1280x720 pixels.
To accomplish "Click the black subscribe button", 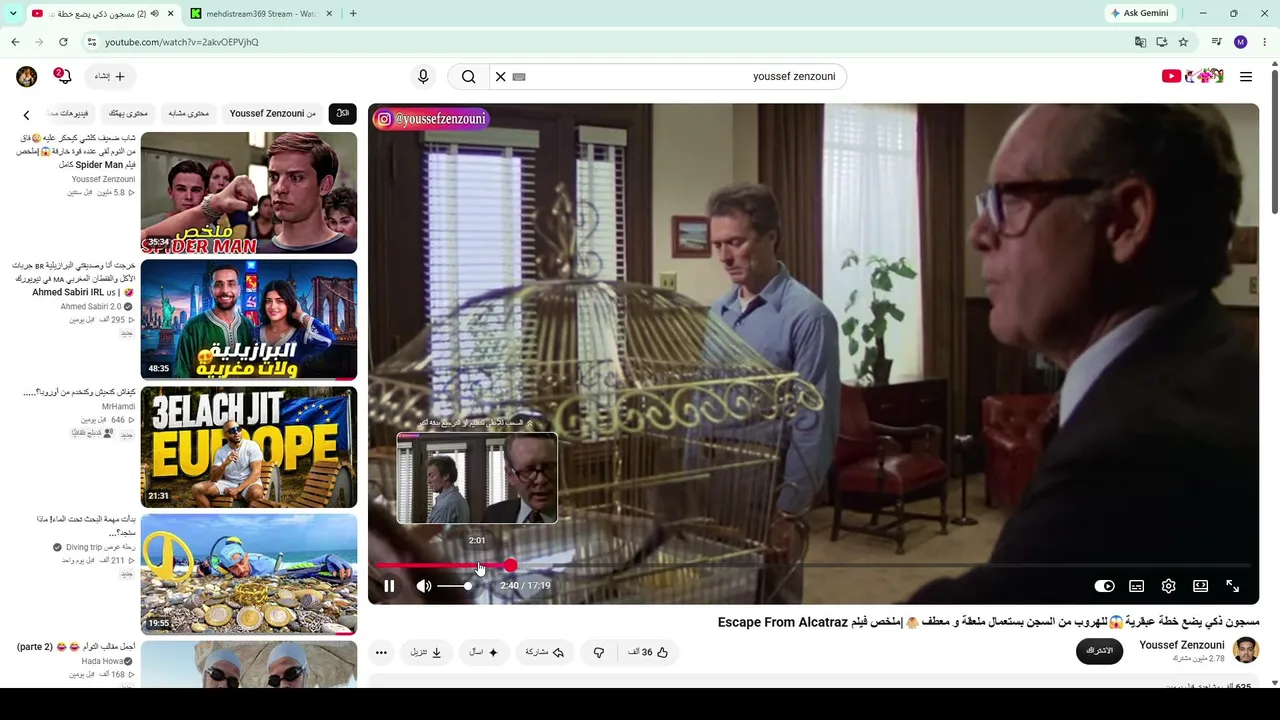I will pyautogui.click(x=1100, y=651).
